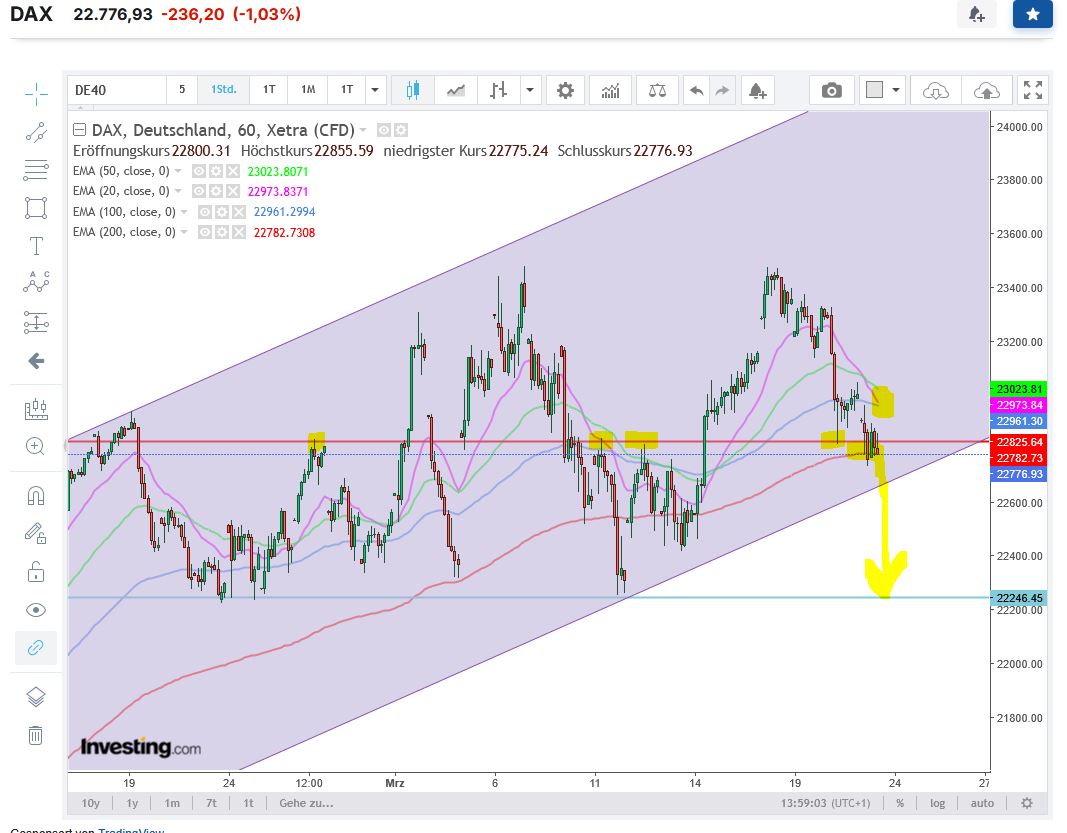Switch to the 1M timeframe tab

click(x=307, y=90)
